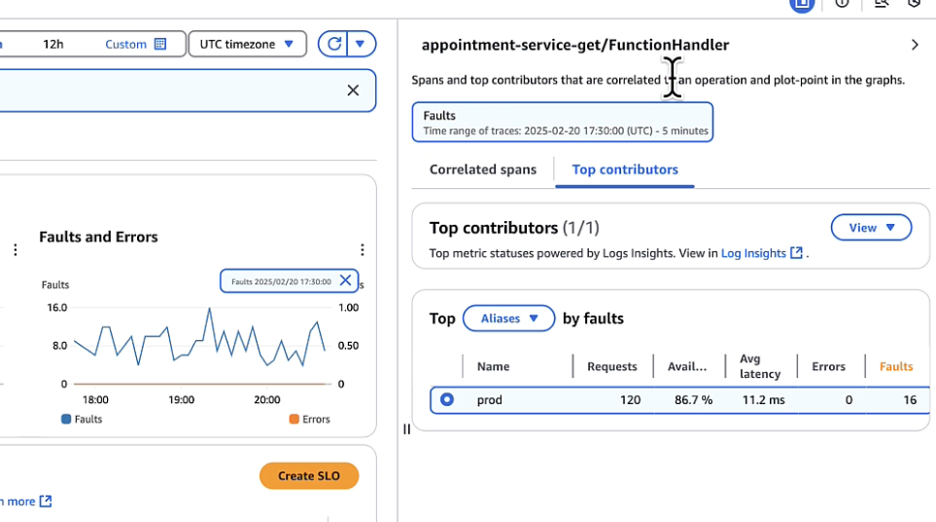This screenshot has height=522, width=936.
Task: Sort table by Faults column
Action: 895,367
